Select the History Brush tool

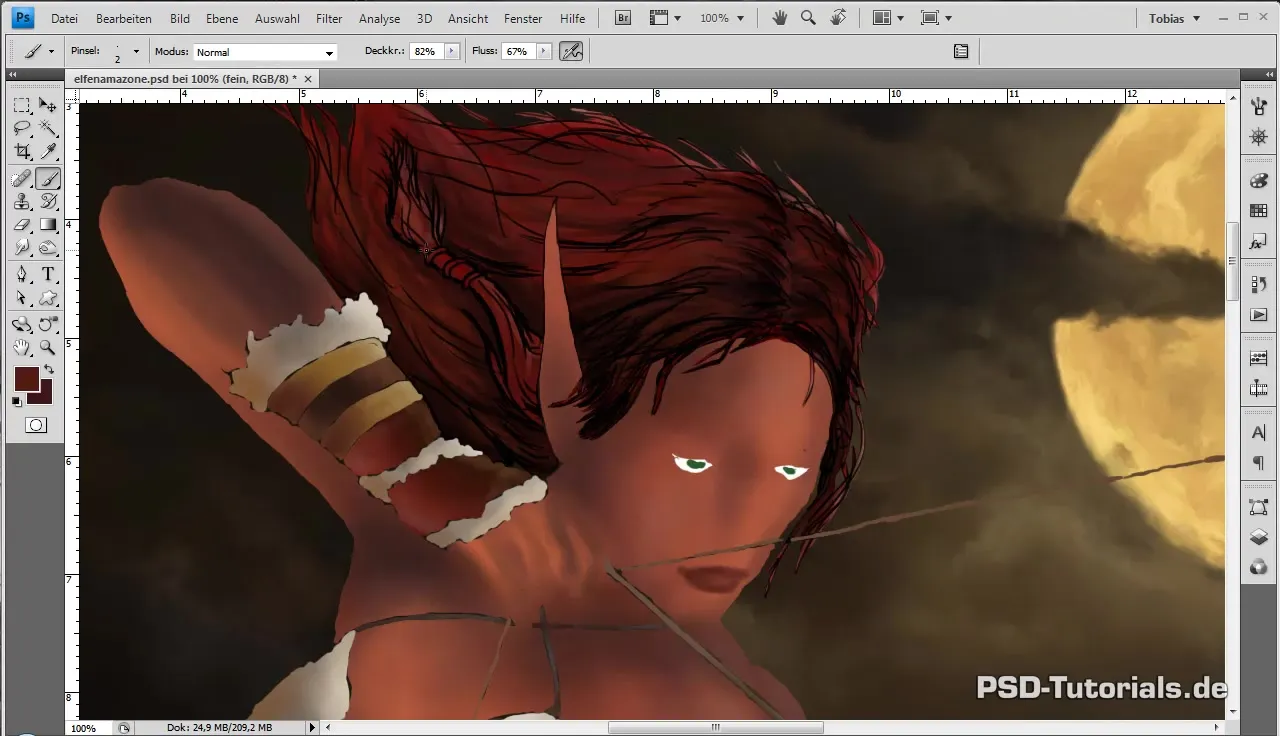point(47,201)
